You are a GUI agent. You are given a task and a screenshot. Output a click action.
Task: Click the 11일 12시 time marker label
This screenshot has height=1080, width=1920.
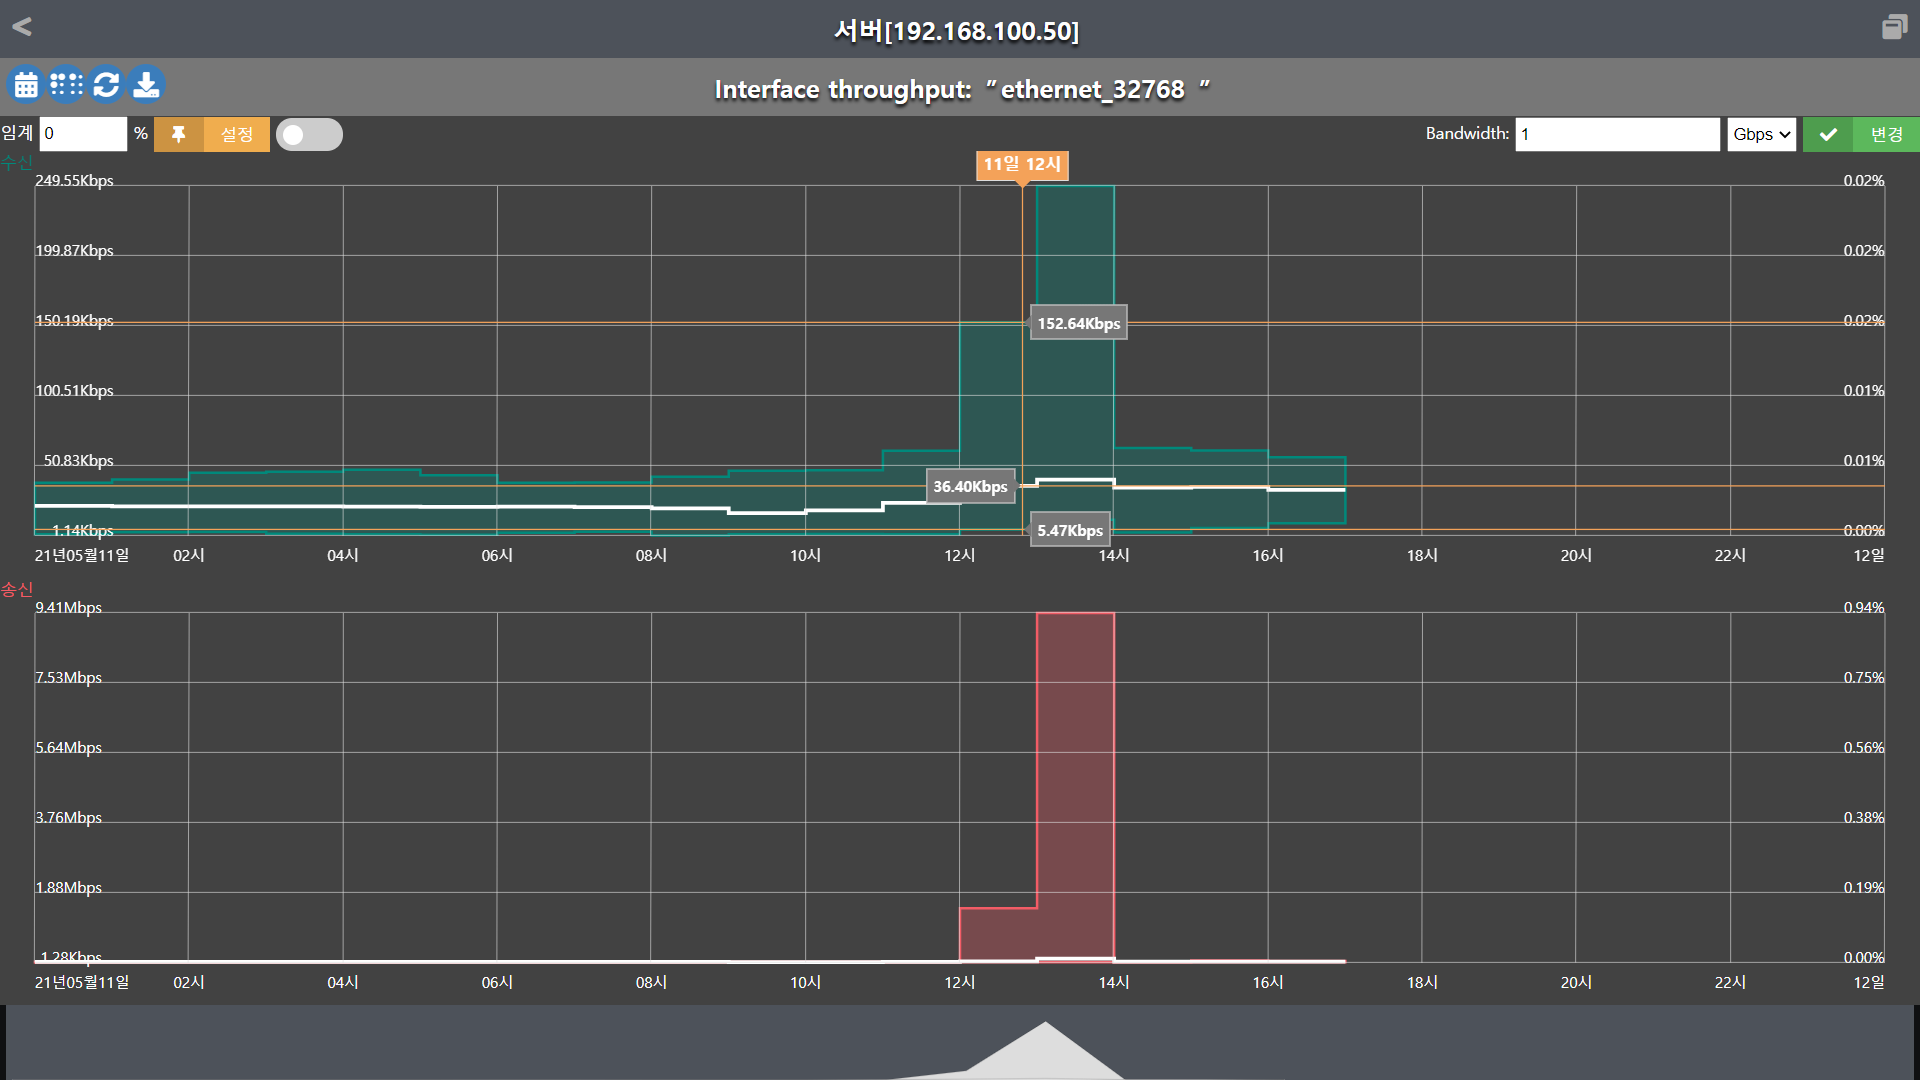point(1022,165)
